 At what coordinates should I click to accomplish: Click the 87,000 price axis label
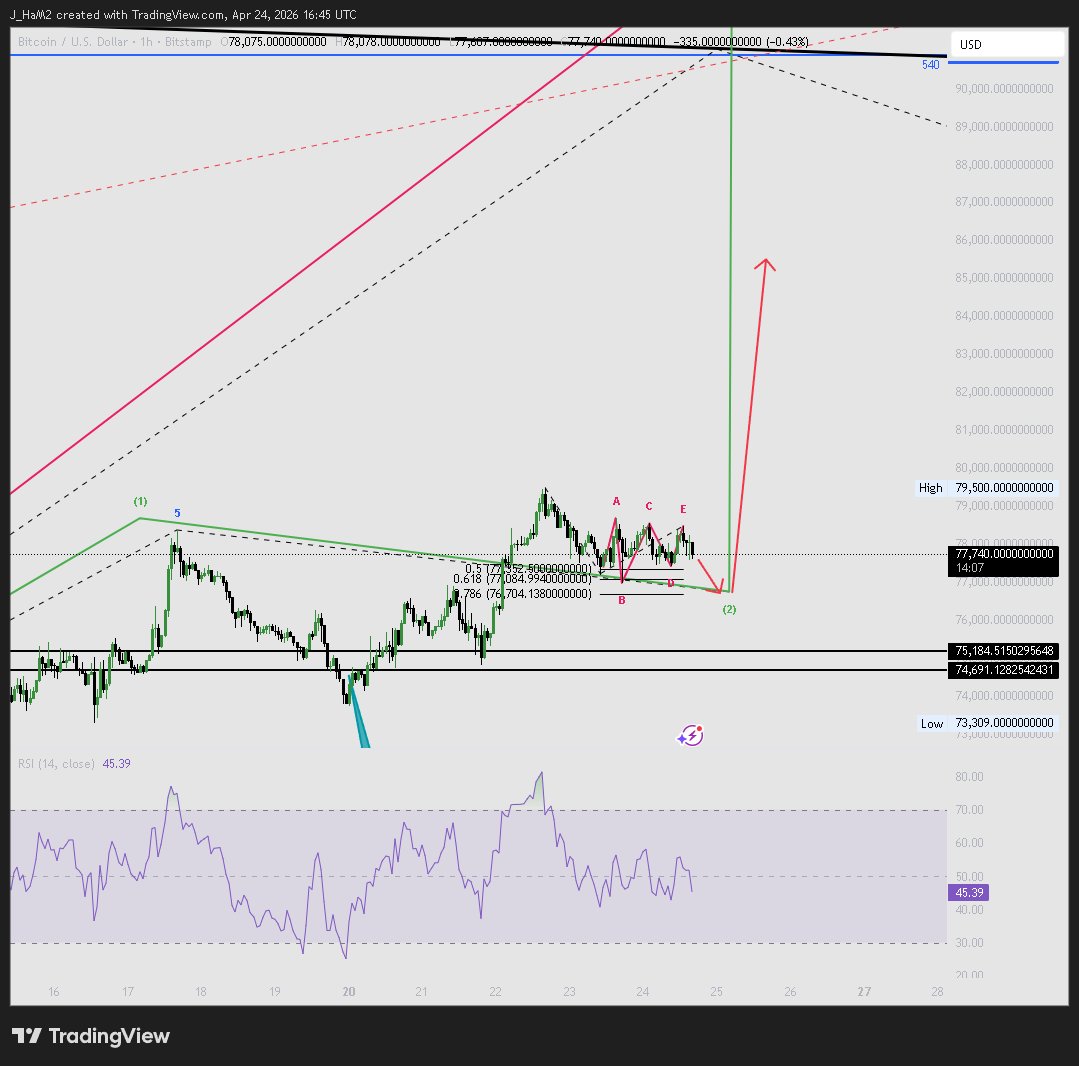pos(1004,202)
